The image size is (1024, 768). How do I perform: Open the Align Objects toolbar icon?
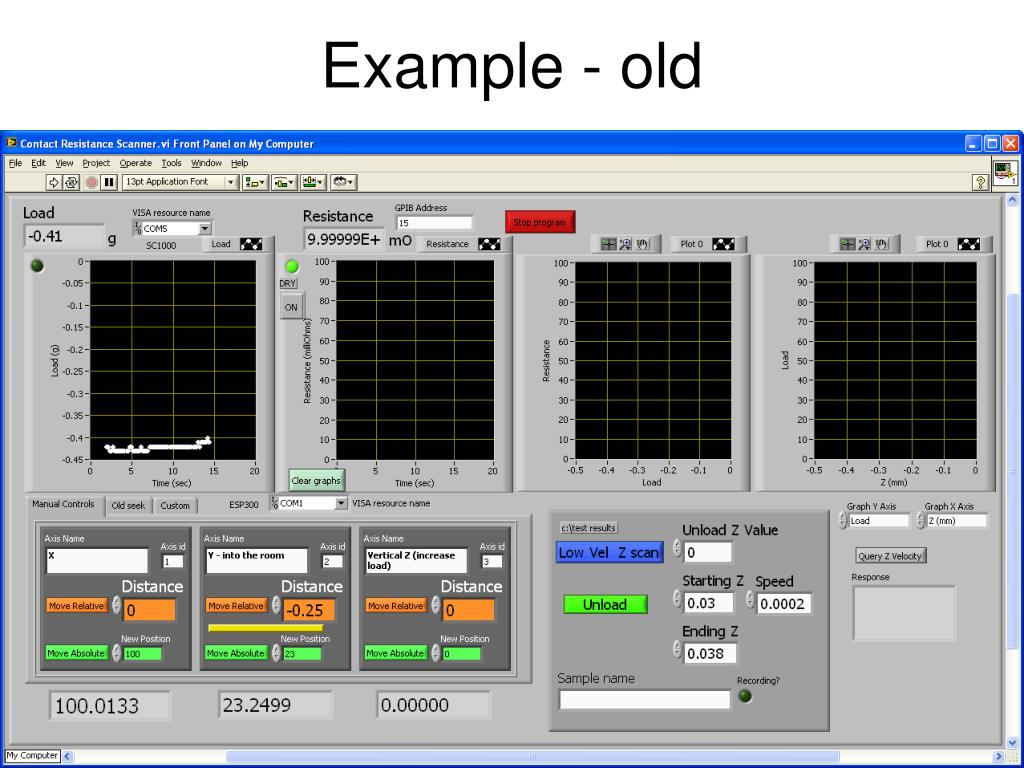(255, 182)
